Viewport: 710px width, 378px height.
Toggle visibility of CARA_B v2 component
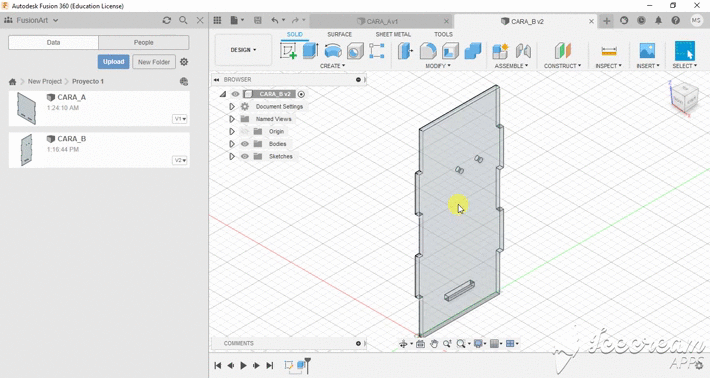coord(235,94)
